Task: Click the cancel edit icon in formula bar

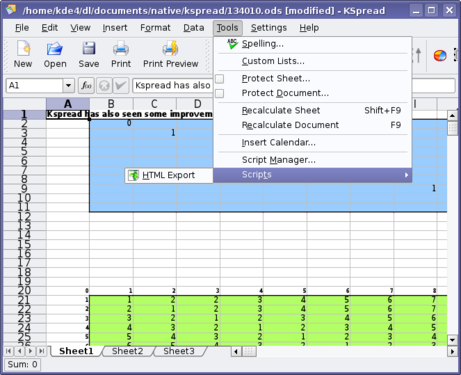Action: (104, 86)
